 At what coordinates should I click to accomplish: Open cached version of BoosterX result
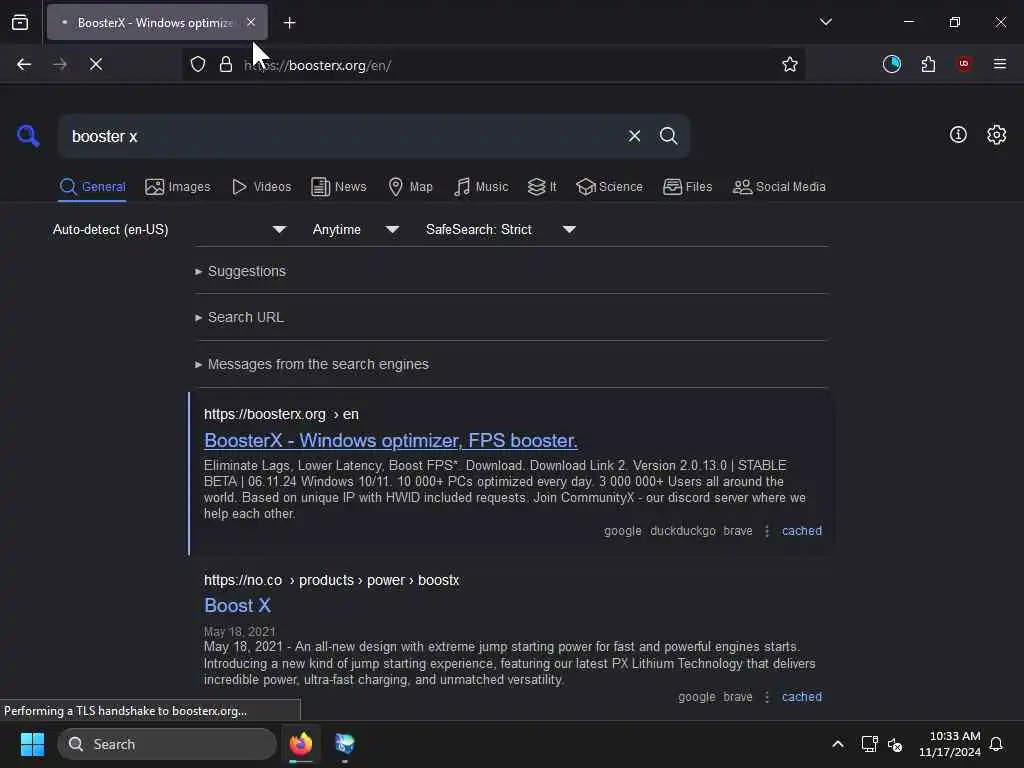pyautogui.click(x=802, y=531)
